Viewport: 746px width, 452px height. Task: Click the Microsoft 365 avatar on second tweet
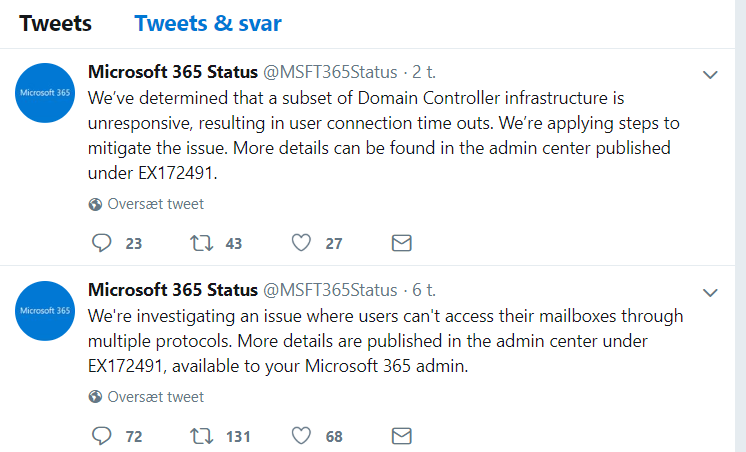click(46, 311)
